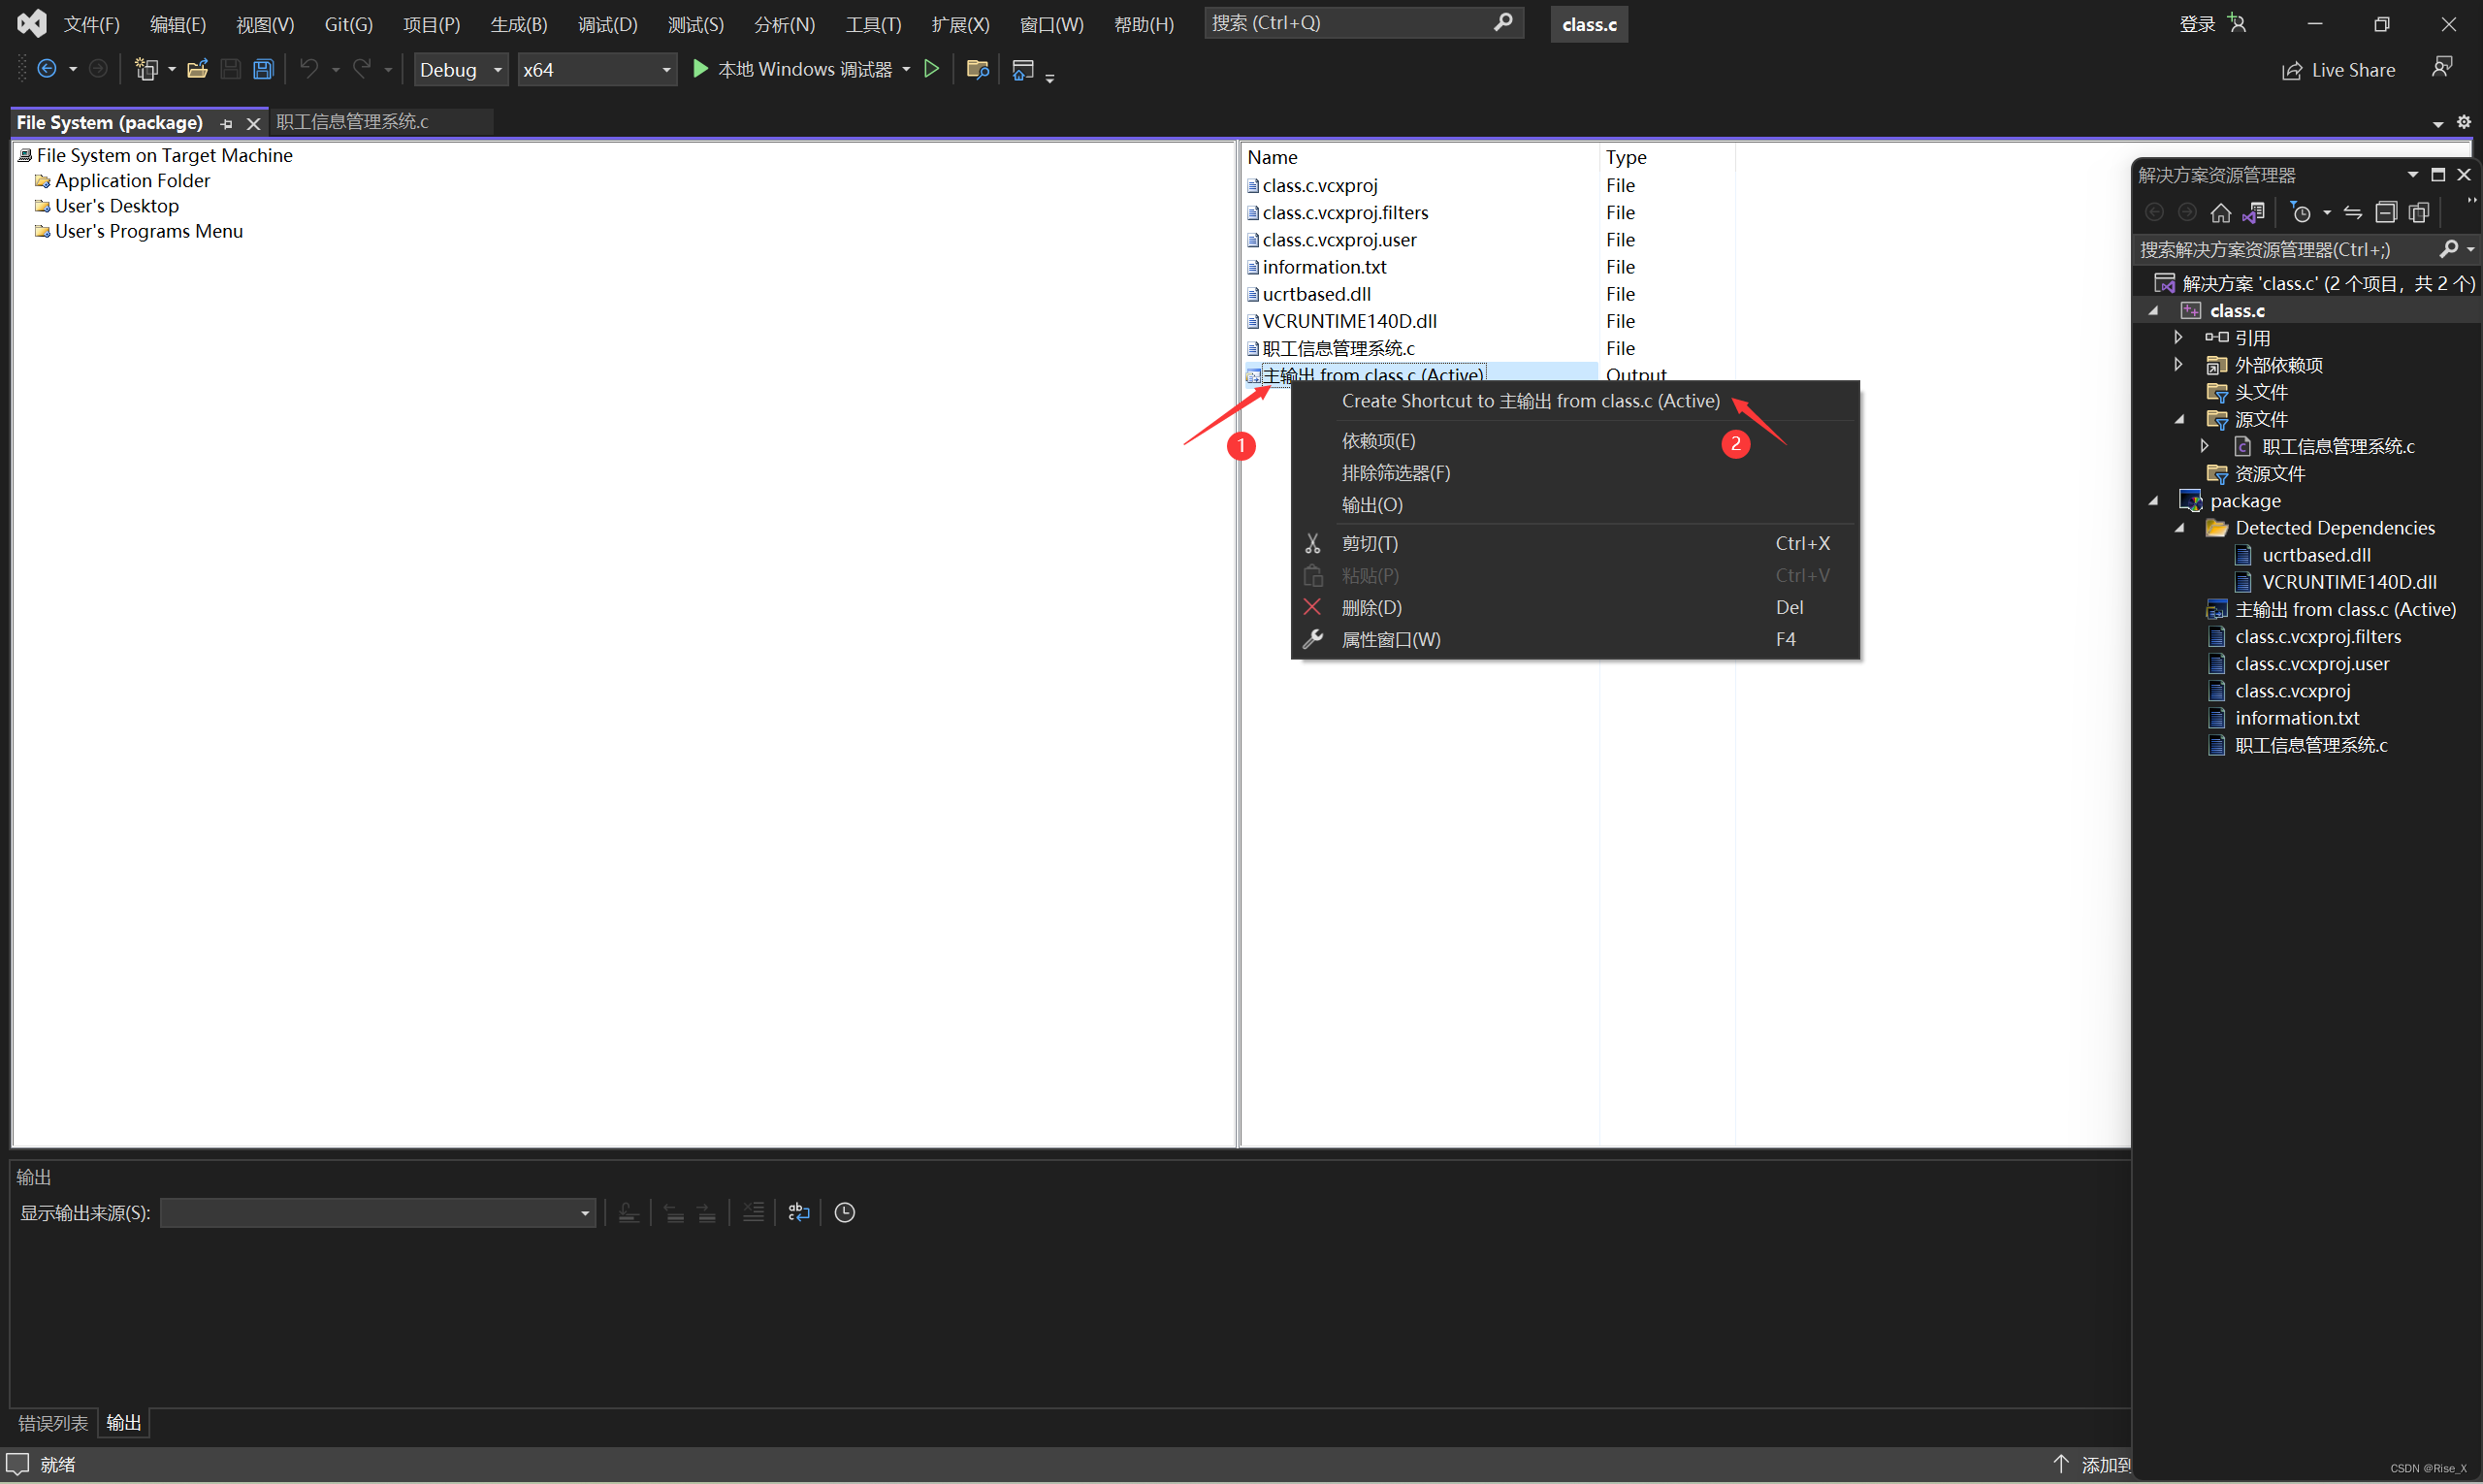2483x1484 pixels.
Task: Open the feedback icon in the title bar
Action: click(x=2444, y=67)
